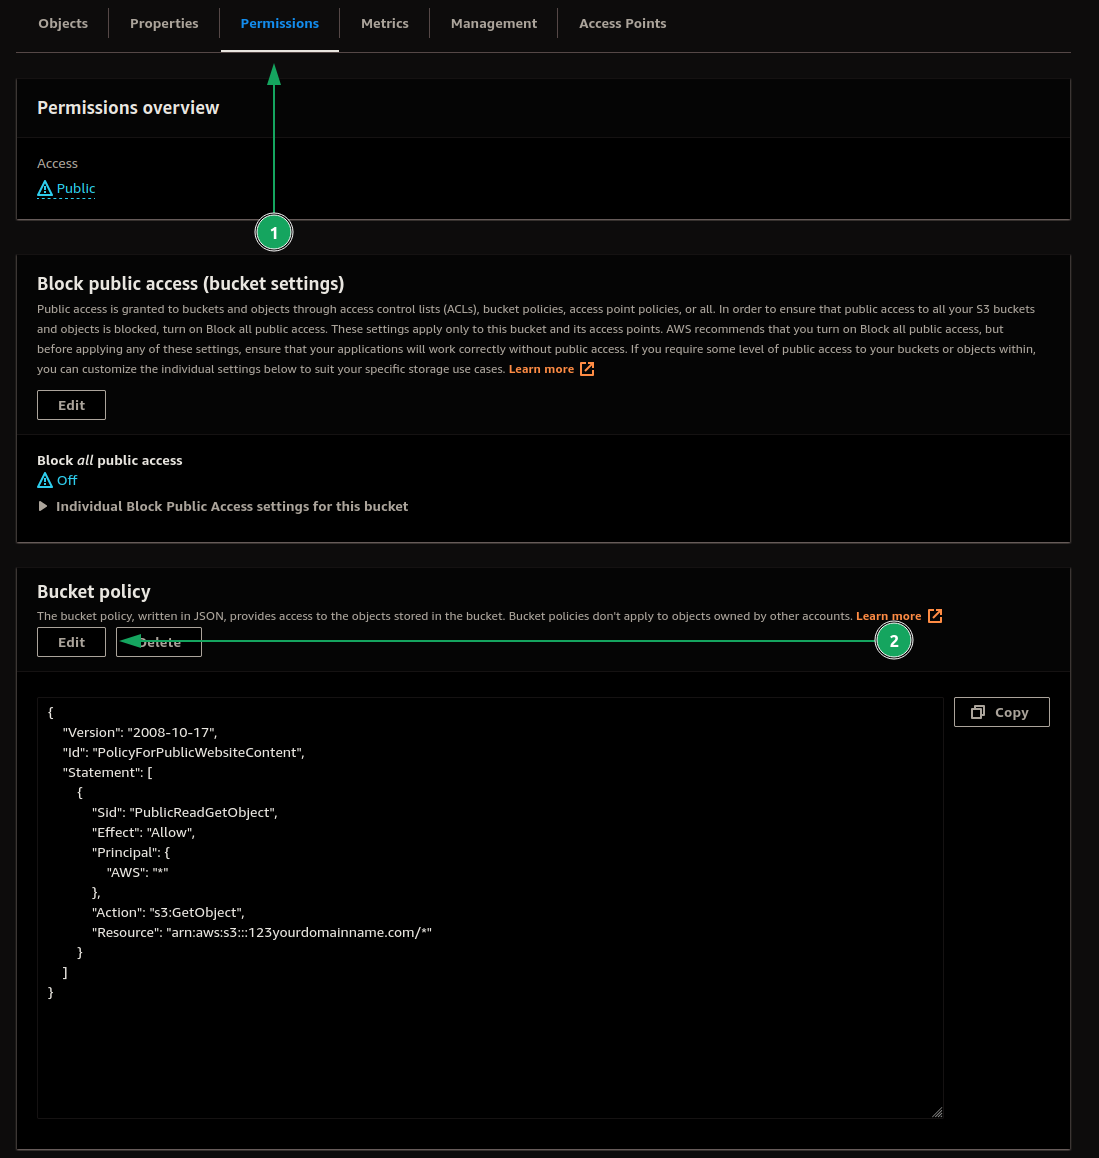Click external link icon after Bucket policy Learn more

pos(935,616)
